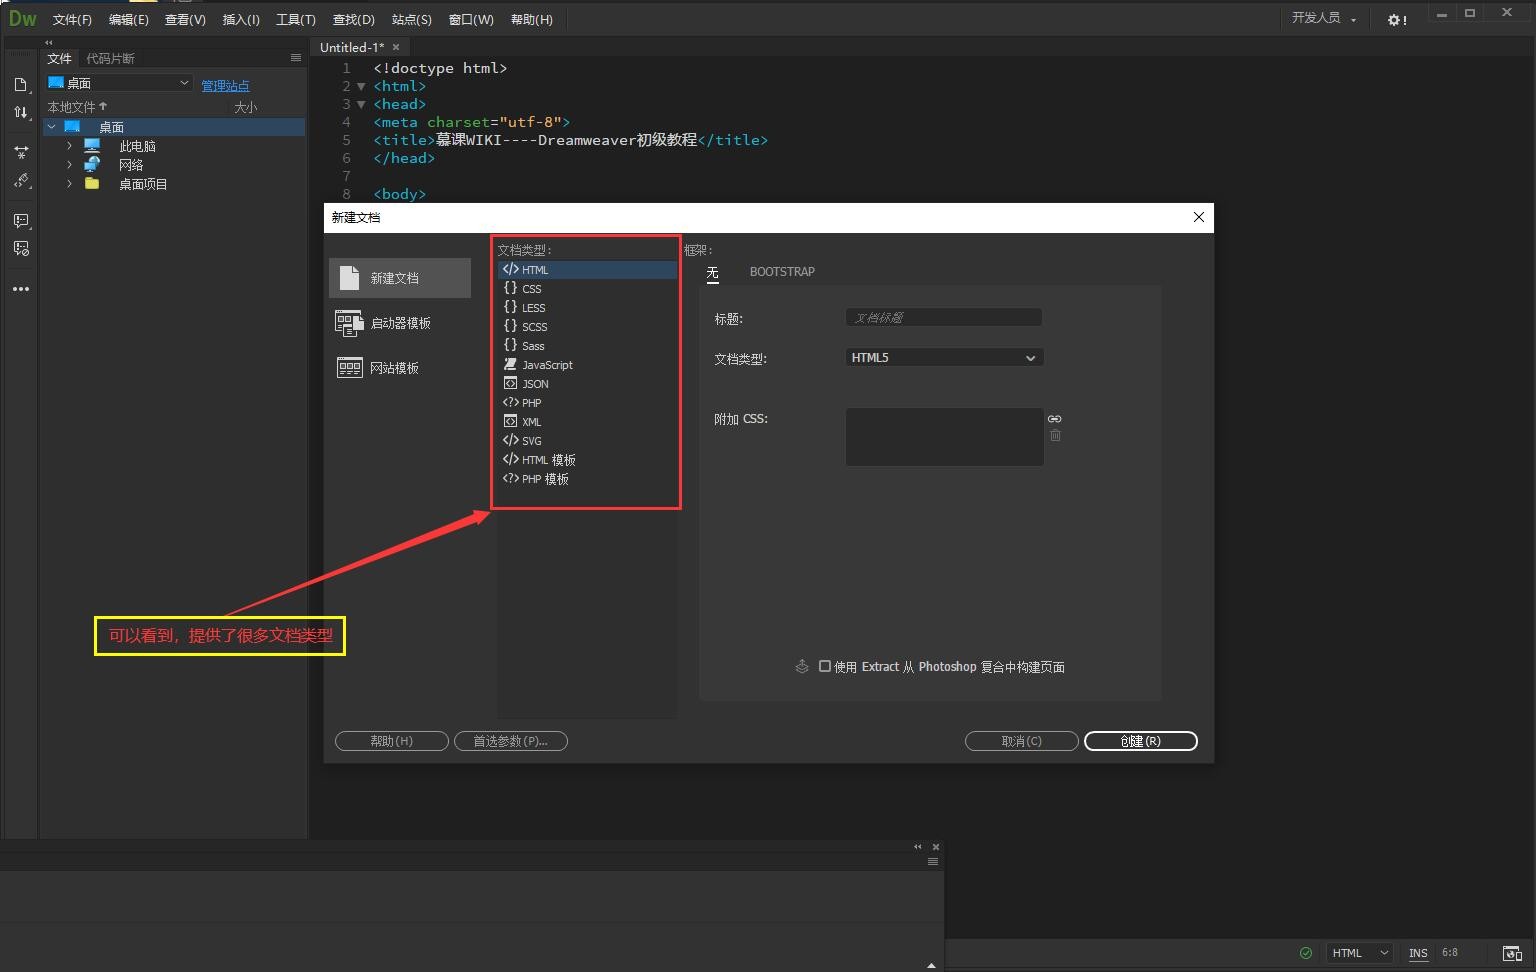Click the format source code icon in left toolbar
This screenshot has height=972, width=1536.
point(21,181)
